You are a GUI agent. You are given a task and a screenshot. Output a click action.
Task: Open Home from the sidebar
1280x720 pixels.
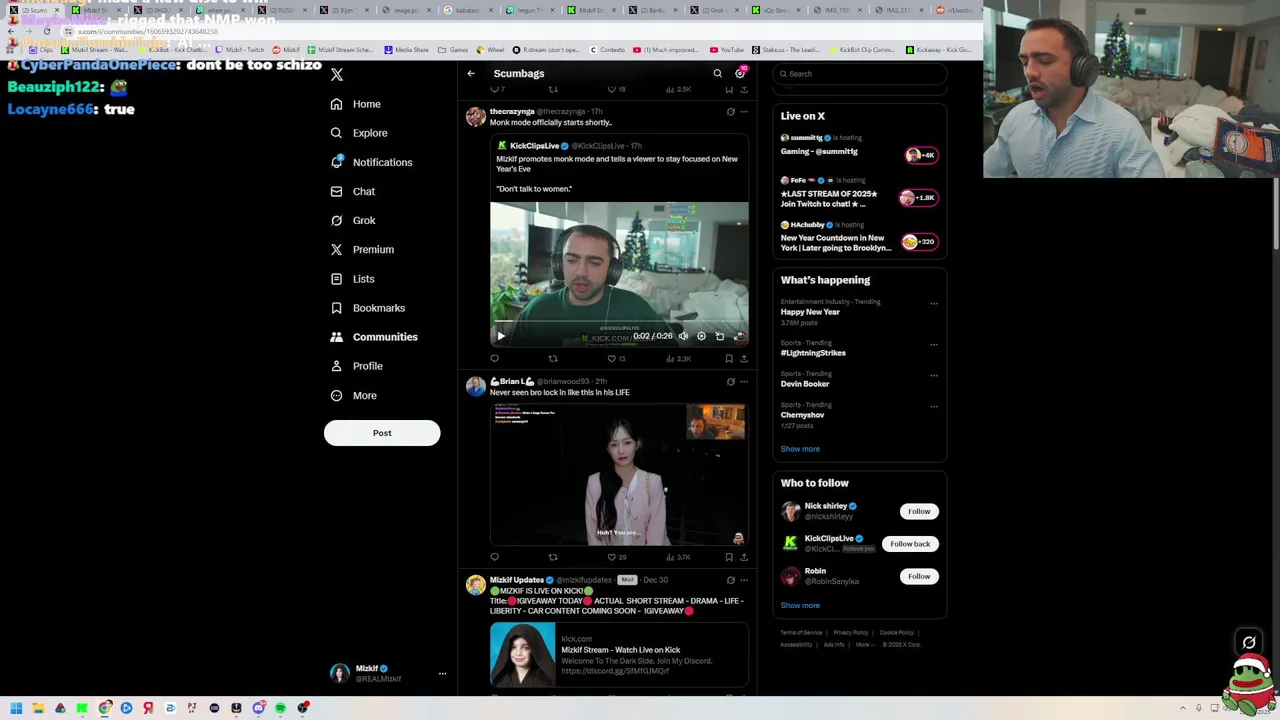pyautogui.click(x=355, y=104)
